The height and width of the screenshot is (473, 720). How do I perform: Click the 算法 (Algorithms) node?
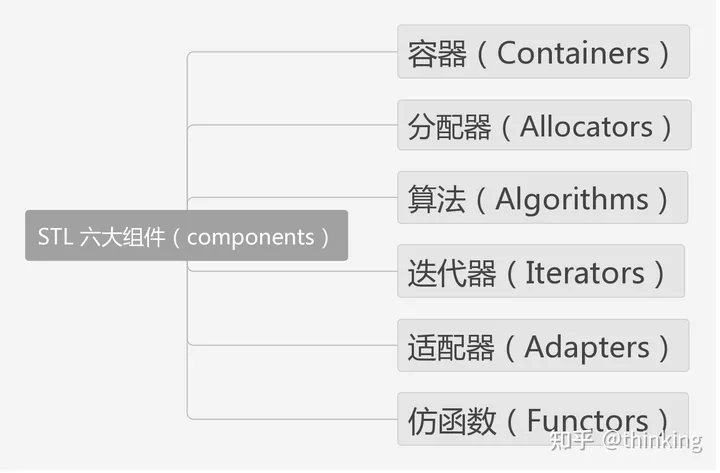point(543,198)
